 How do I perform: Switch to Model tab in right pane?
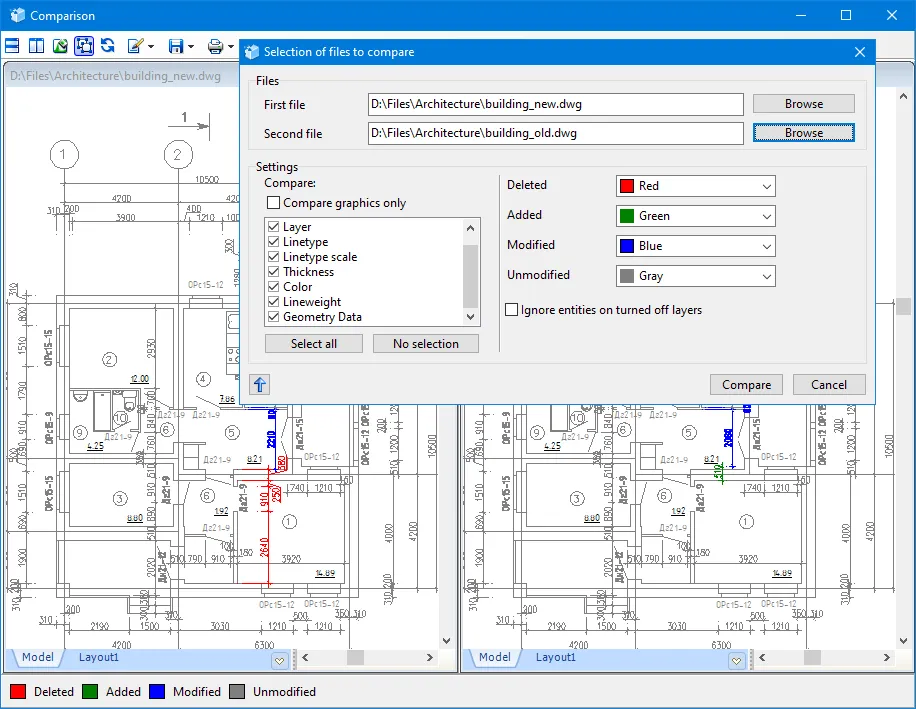coord(494,657)
